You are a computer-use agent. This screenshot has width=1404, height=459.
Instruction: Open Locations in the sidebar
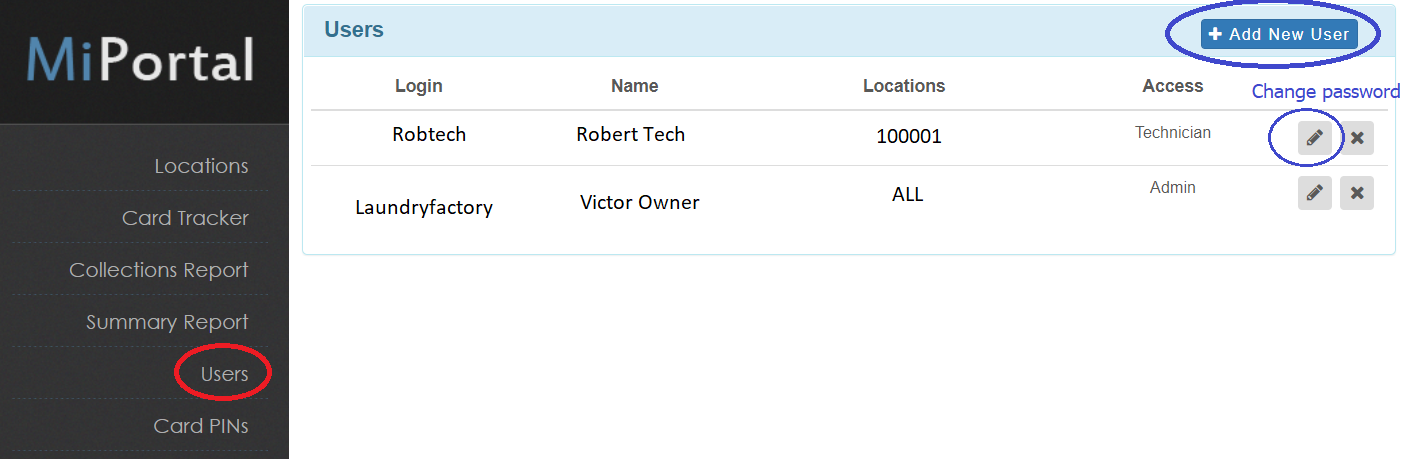pyautogui.click(x=201, y=166)
